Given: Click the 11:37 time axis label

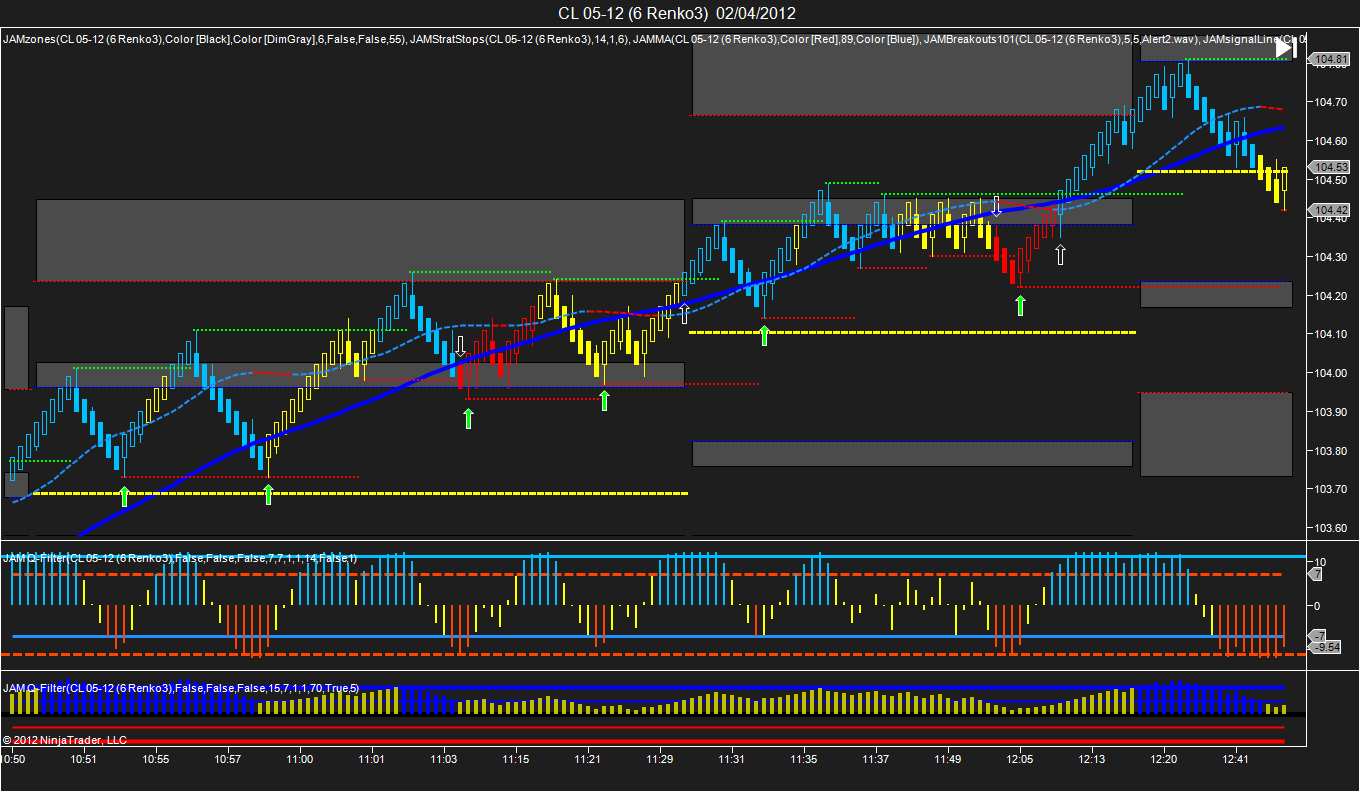Looking at the screenshot, I should (875, 760).
